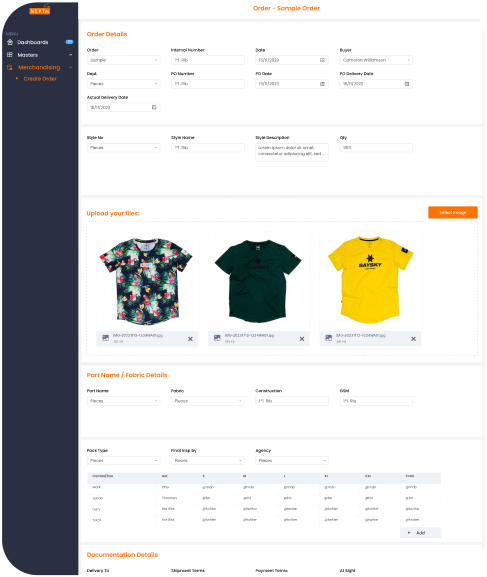The image size is (487, 577).
Task: Click the Dashboards home icon in sidebar
Action: click(x=10, y=42)
